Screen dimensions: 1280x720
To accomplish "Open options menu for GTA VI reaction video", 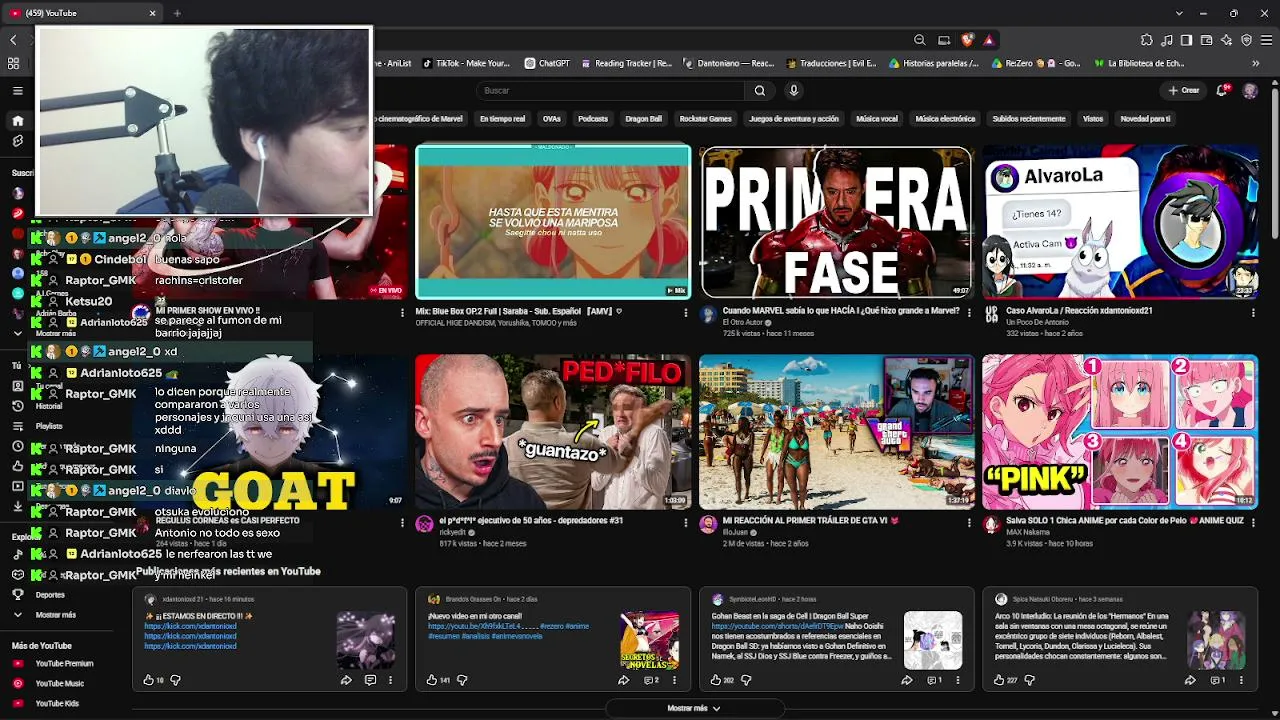I will [969, 522].
